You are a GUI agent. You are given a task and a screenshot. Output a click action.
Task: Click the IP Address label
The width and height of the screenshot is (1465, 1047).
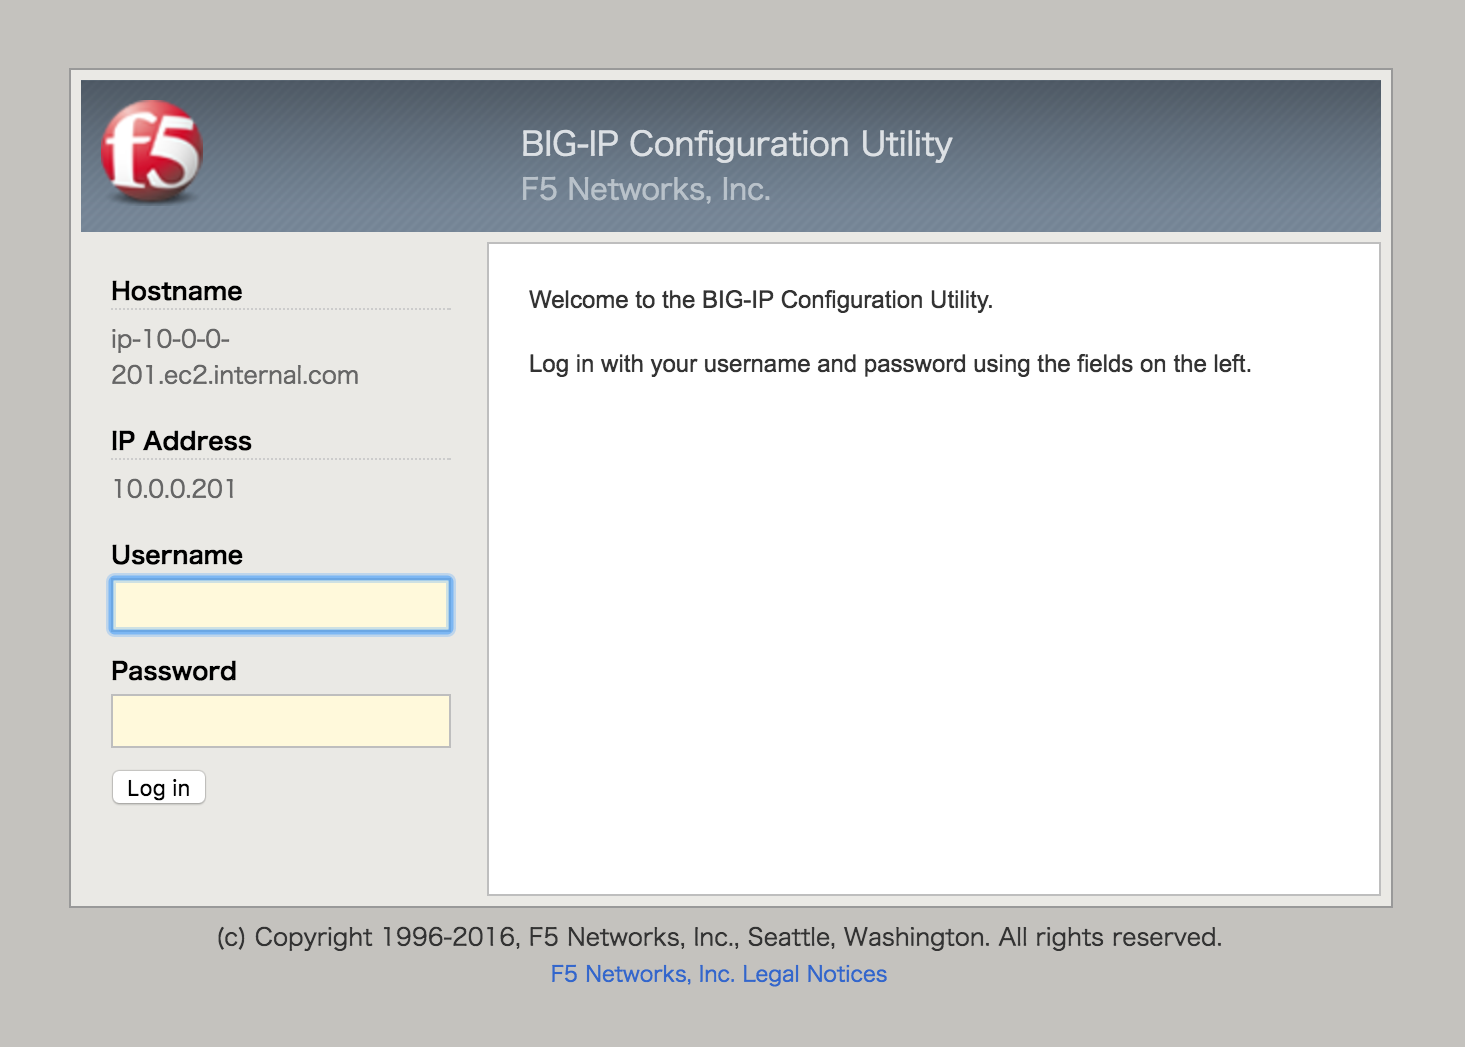[181, 441]
